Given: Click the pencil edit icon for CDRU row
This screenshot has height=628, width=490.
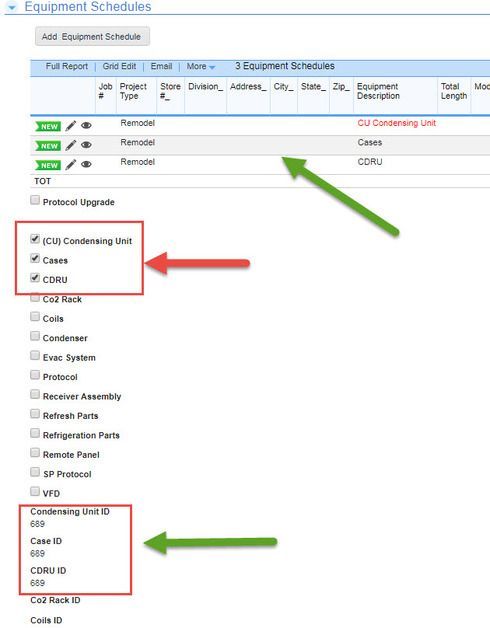Looking at the screenshot, I should coord(71,165).
